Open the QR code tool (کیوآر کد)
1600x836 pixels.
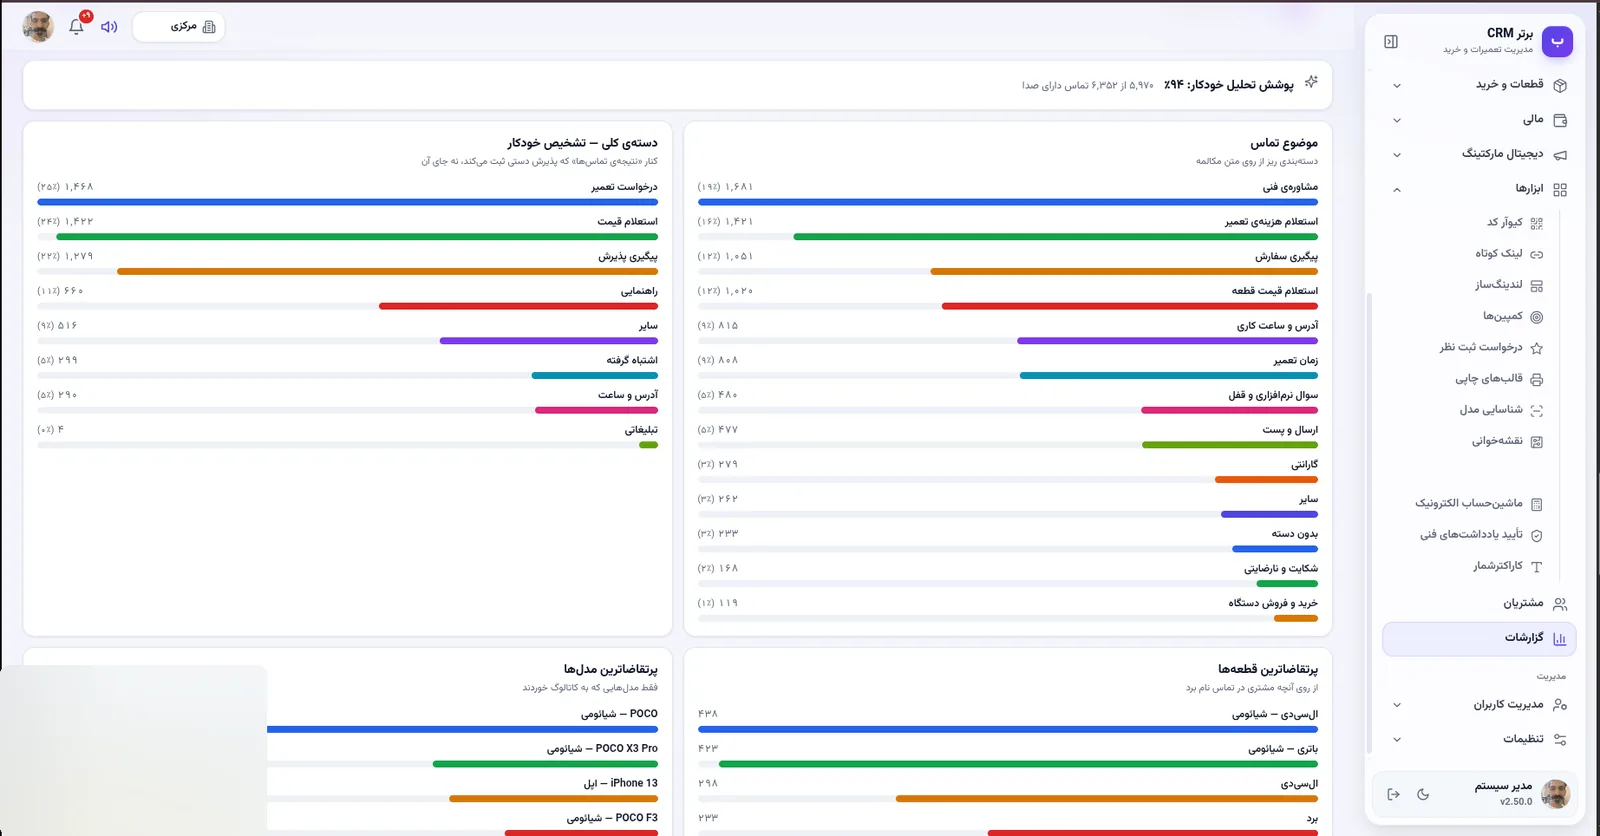[x=1514, y=223]
